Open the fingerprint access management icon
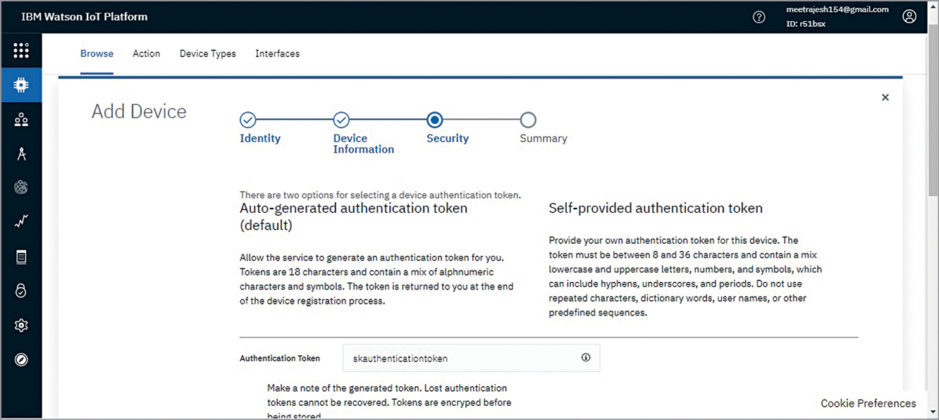 click(21, 188)
